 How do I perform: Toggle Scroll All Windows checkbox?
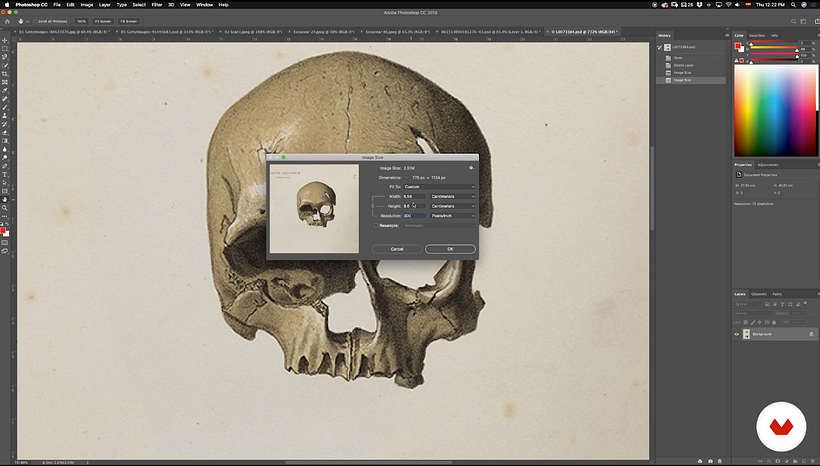click(x=35, y=21)
